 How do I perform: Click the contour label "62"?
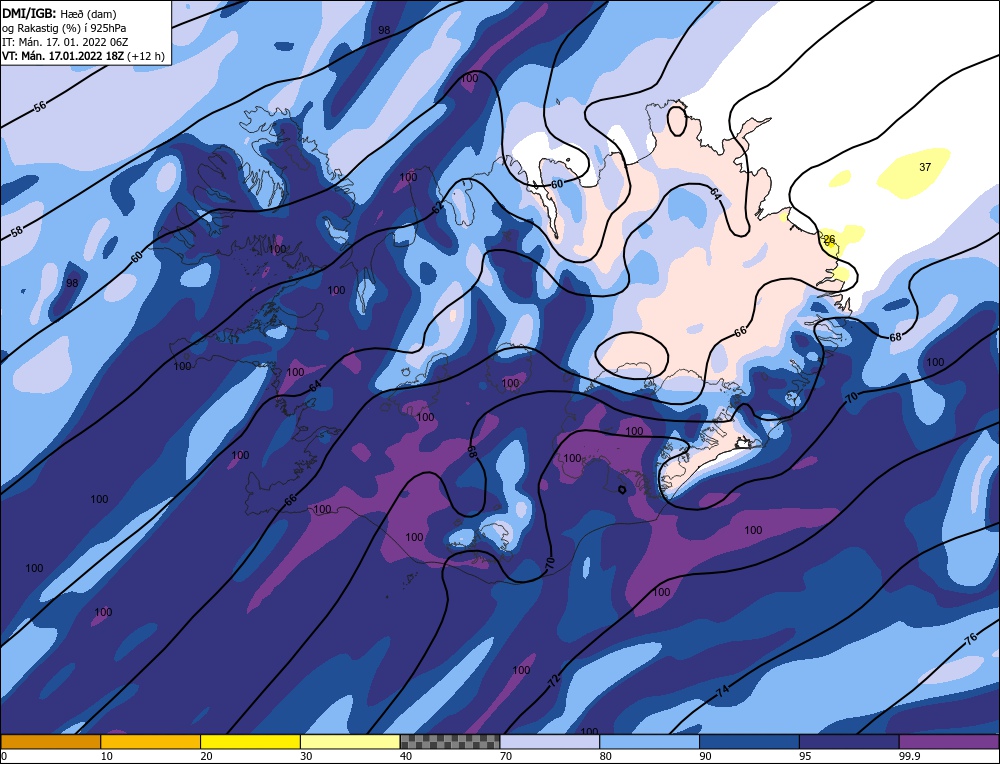[438, 207]
